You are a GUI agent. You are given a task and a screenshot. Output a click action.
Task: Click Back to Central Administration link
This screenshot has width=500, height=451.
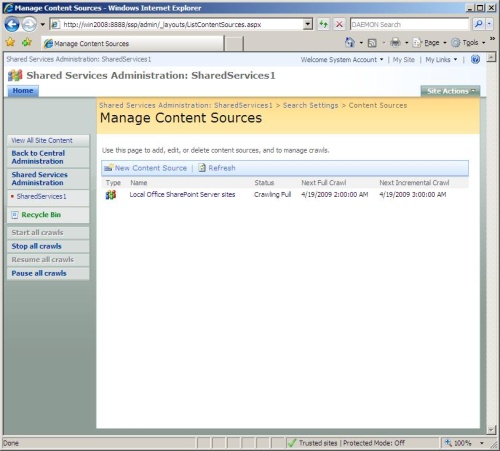coord(38,157)
